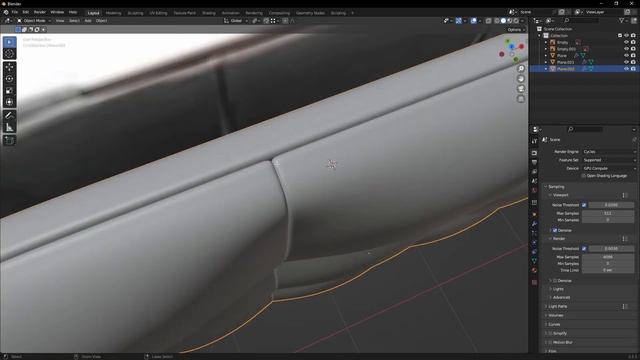Screen dimensions: 640x360
Task: Click the Render Time Limit field
Action: (x=608, y=270)
